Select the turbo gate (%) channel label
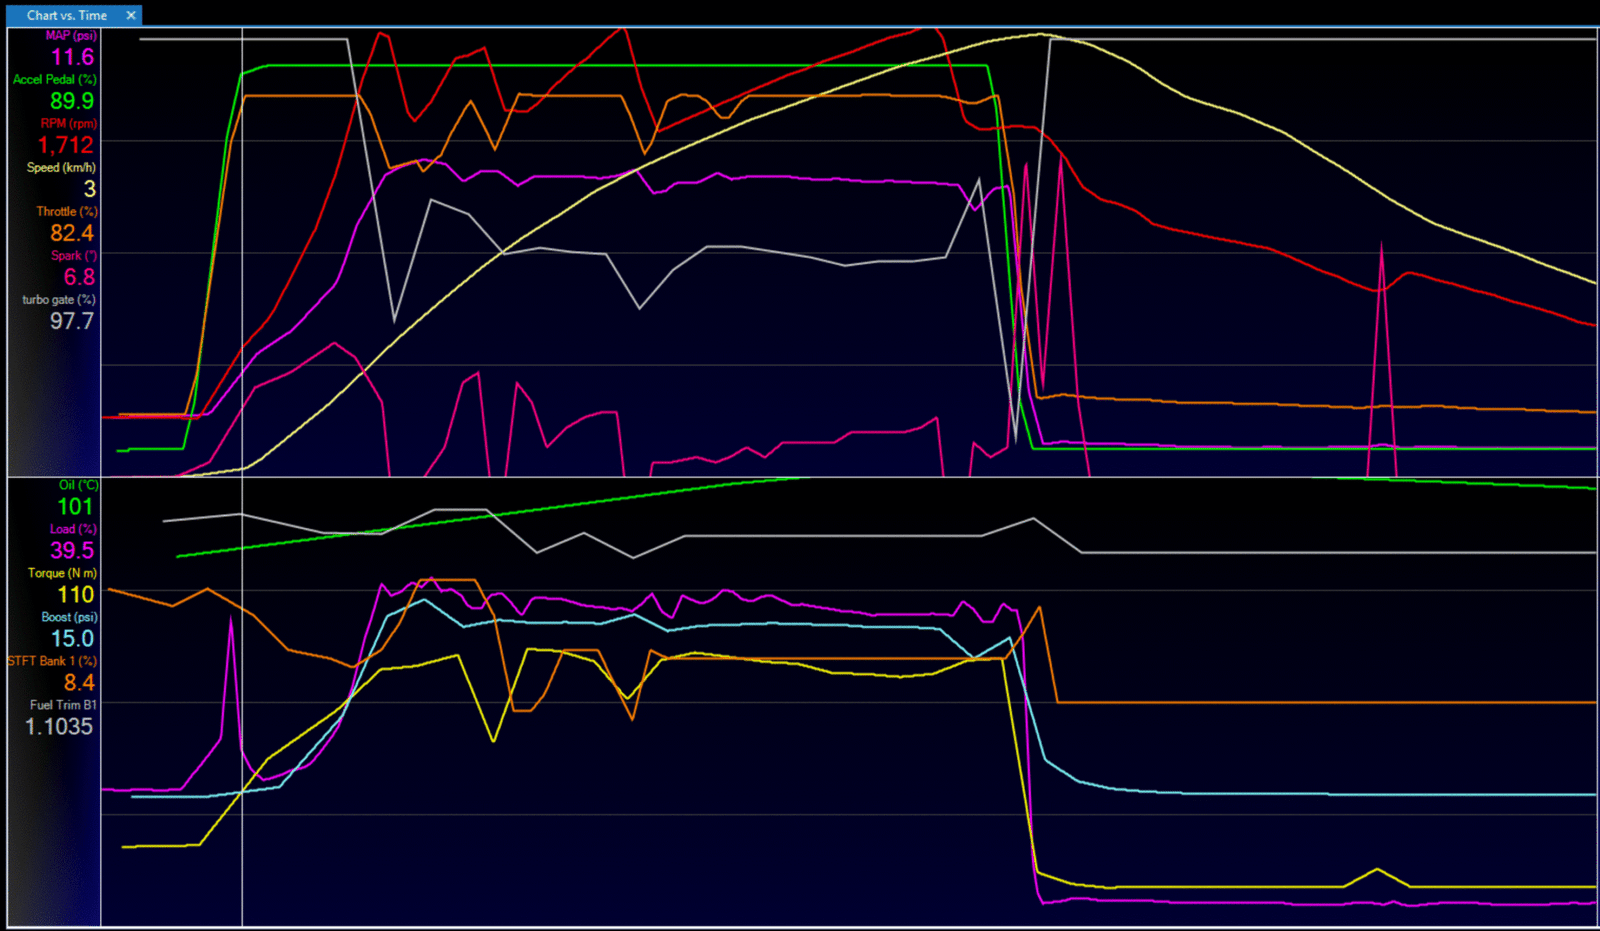Image resolution: width=1600 pixels, height=931 pixels. (x=59, y=299)
